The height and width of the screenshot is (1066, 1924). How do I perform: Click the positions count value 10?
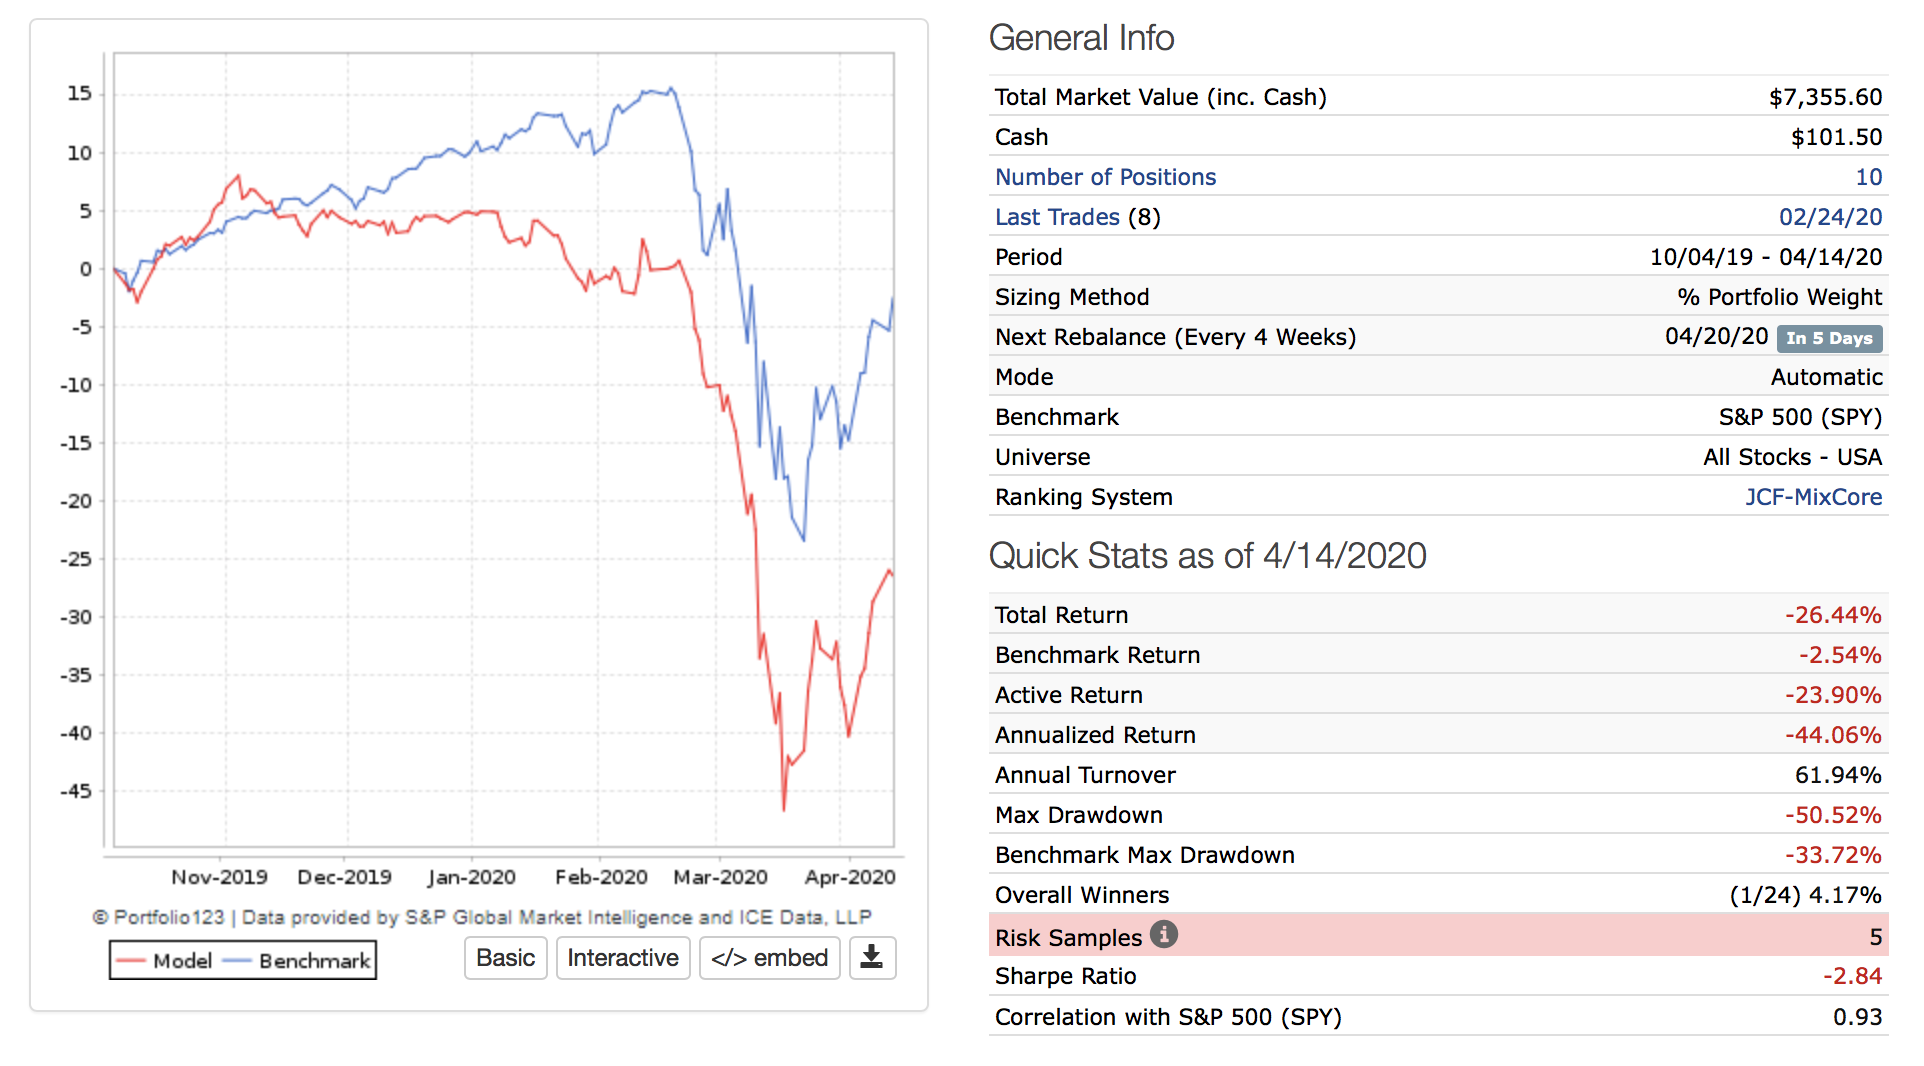tap(1868, 177)
